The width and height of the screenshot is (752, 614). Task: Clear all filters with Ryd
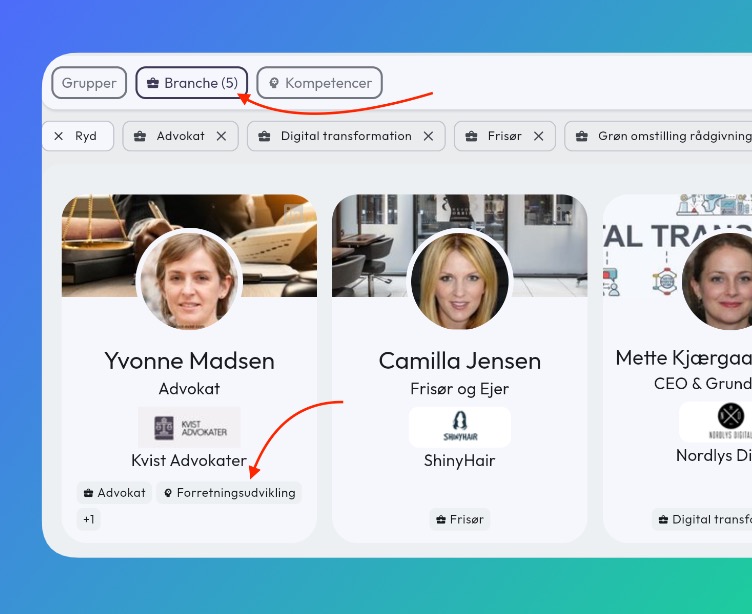(77, 136)
